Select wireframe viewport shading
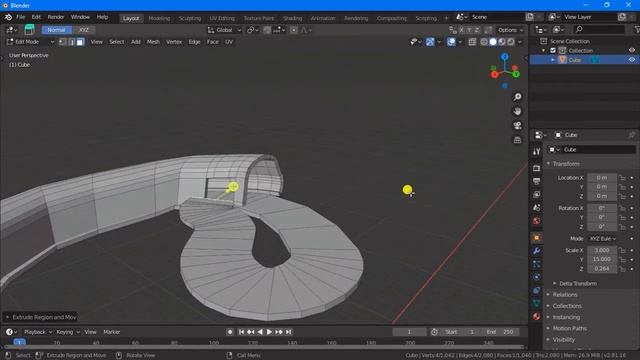Screen dimensions: 640x360 (484, 42)
